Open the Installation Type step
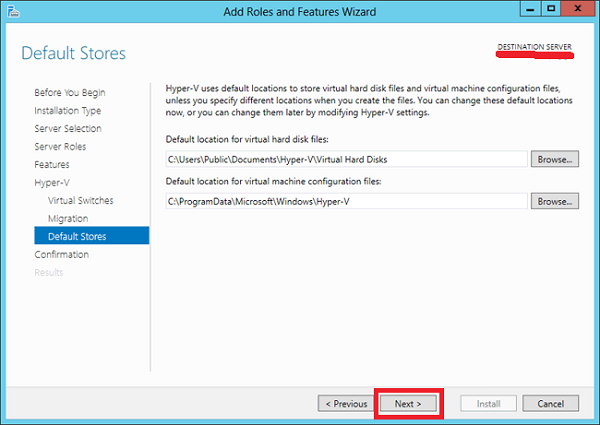 click(68, 111)
